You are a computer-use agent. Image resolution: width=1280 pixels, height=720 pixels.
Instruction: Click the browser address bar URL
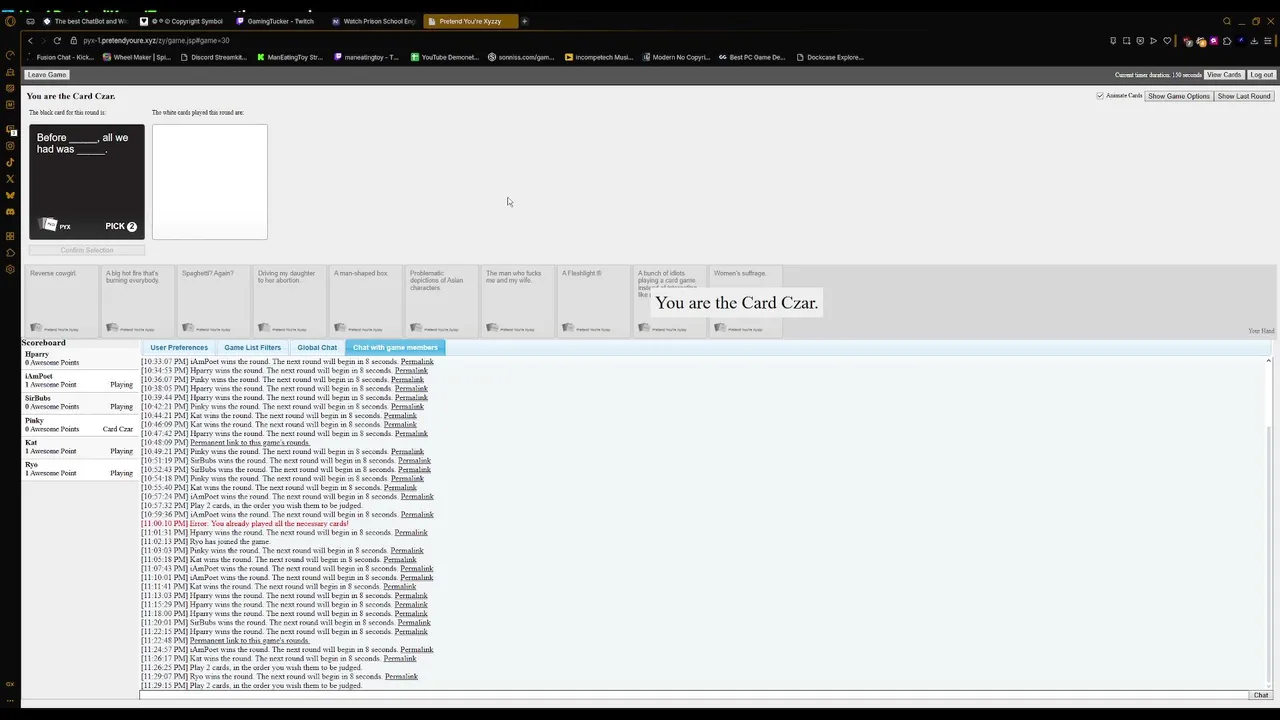[157, 41]
